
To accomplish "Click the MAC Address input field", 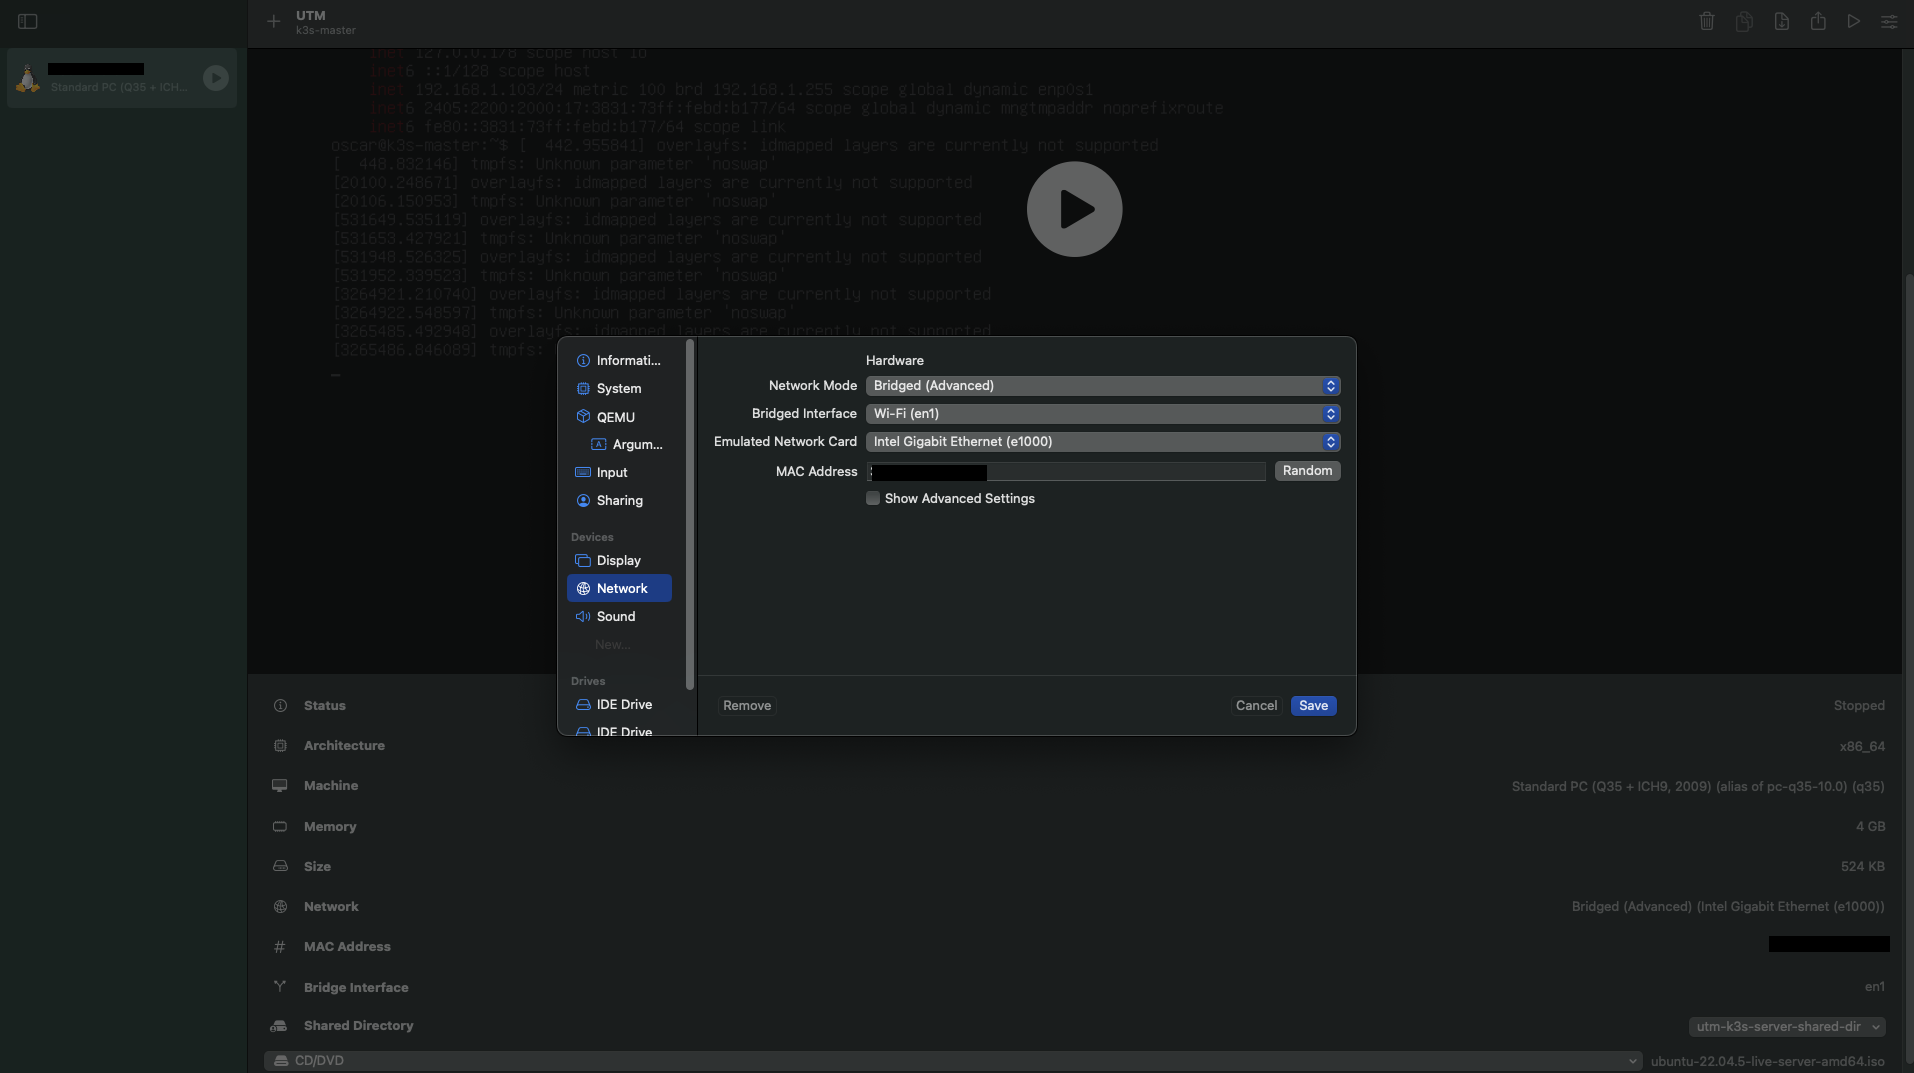I will pyautogui.click(x=1066, y=471).
